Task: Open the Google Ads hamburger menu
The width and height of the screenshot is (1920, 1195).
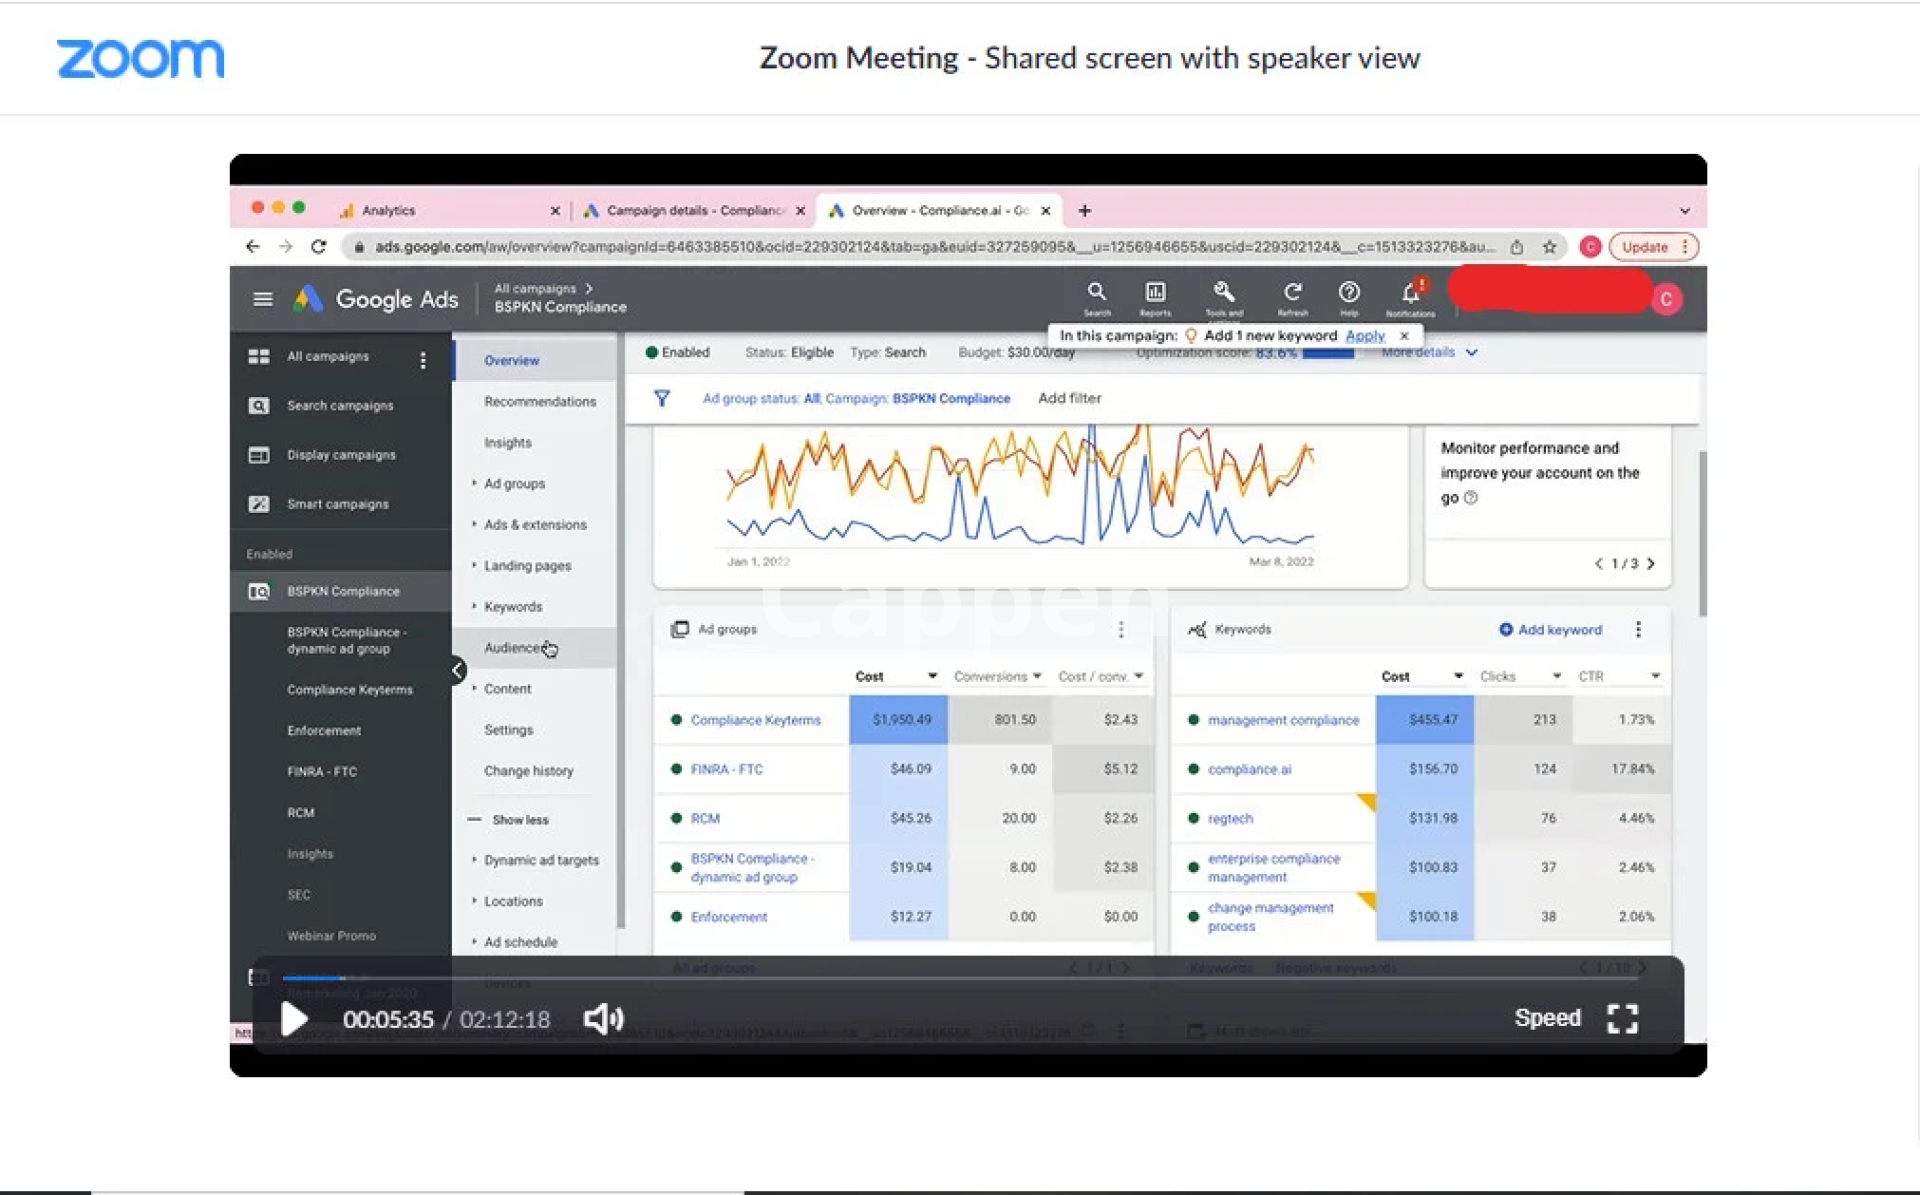Action: 263,299
